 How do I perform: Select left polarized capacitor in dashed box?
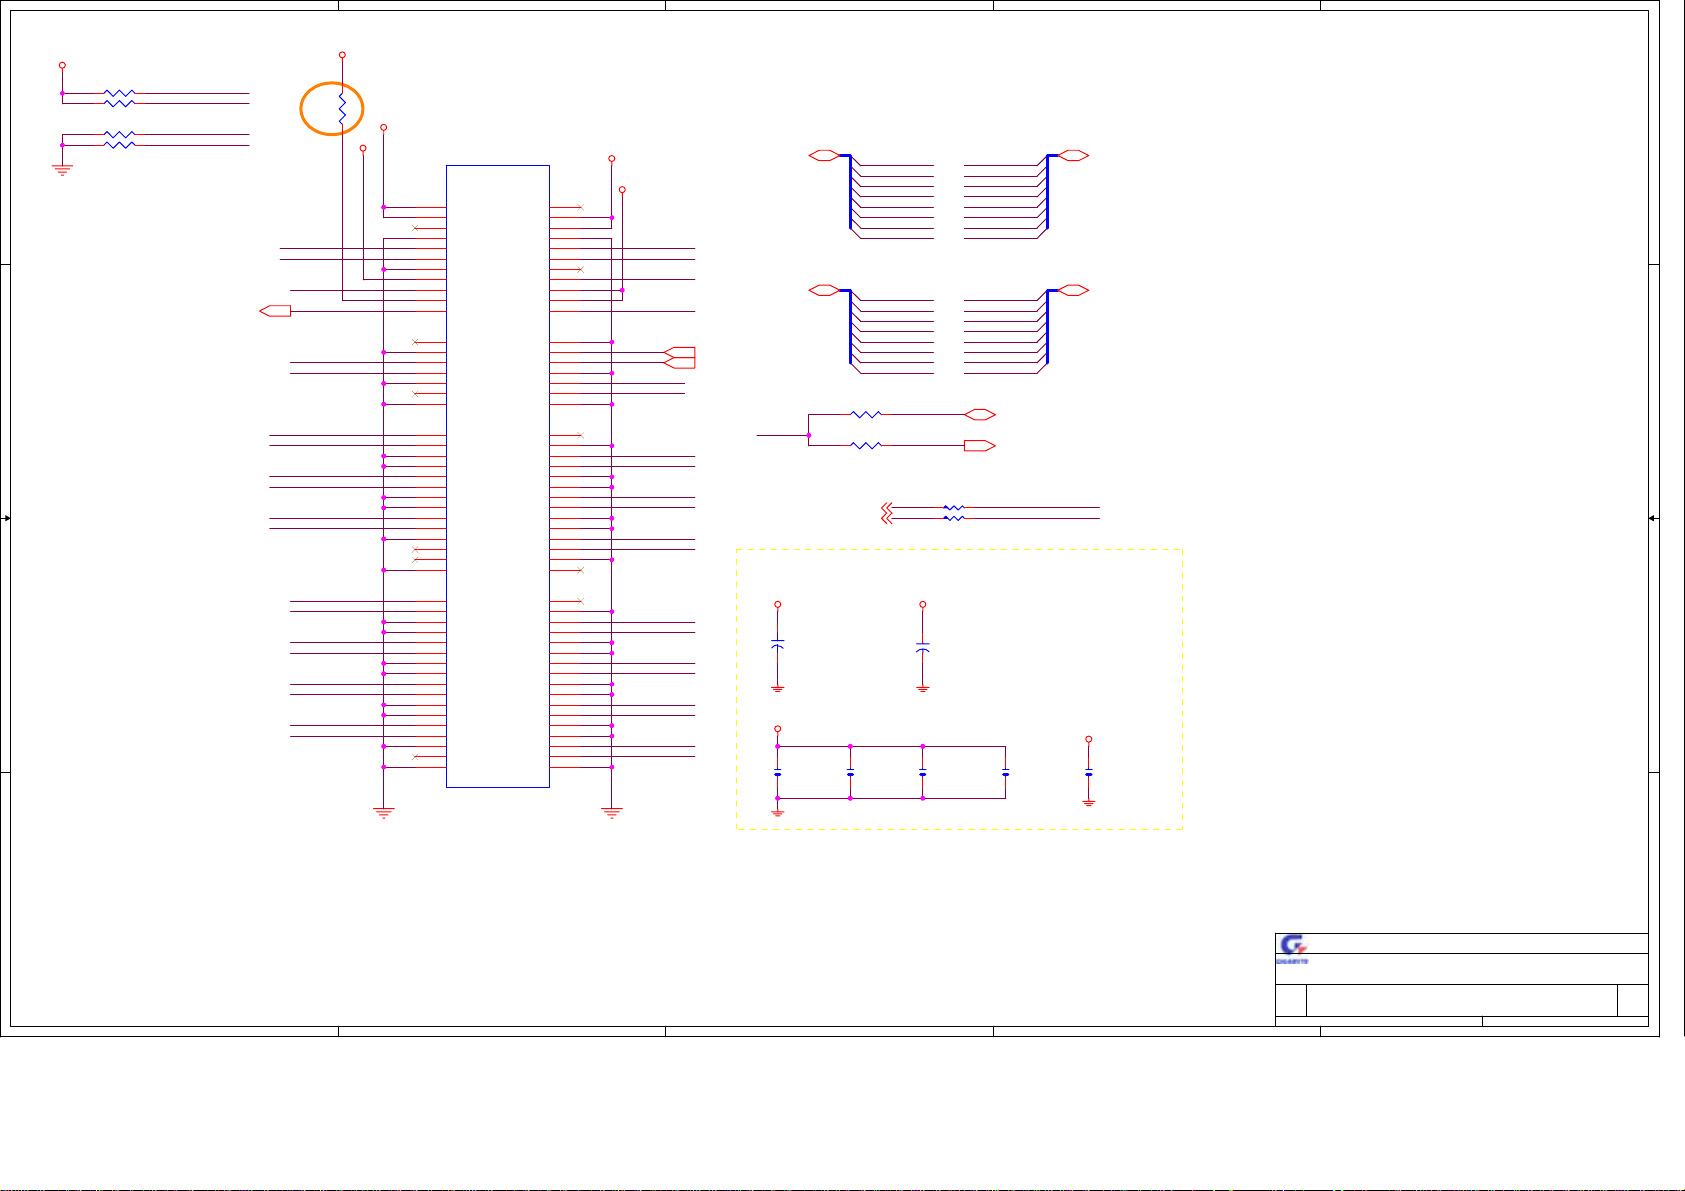(x=778, y=645)
